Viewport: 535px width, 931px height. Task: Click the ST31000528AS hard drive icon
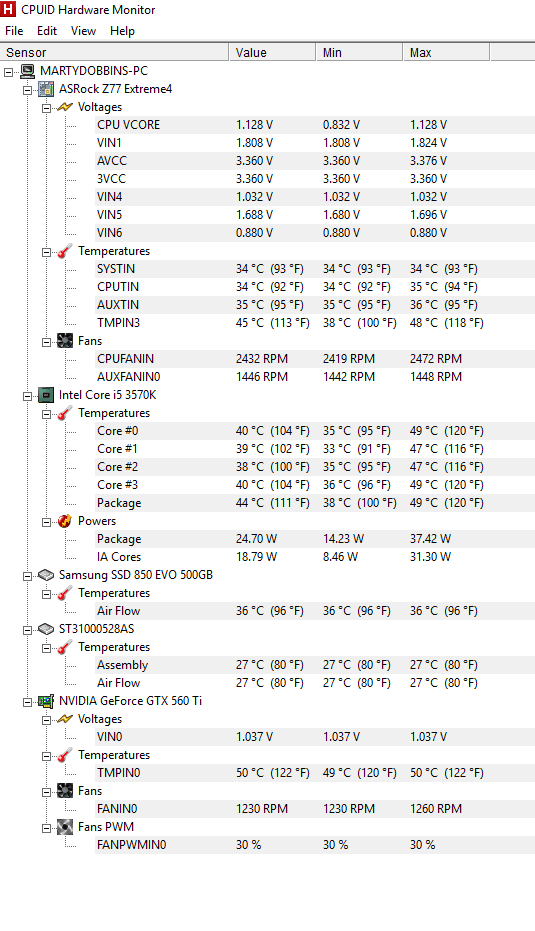tap(46, 629)
